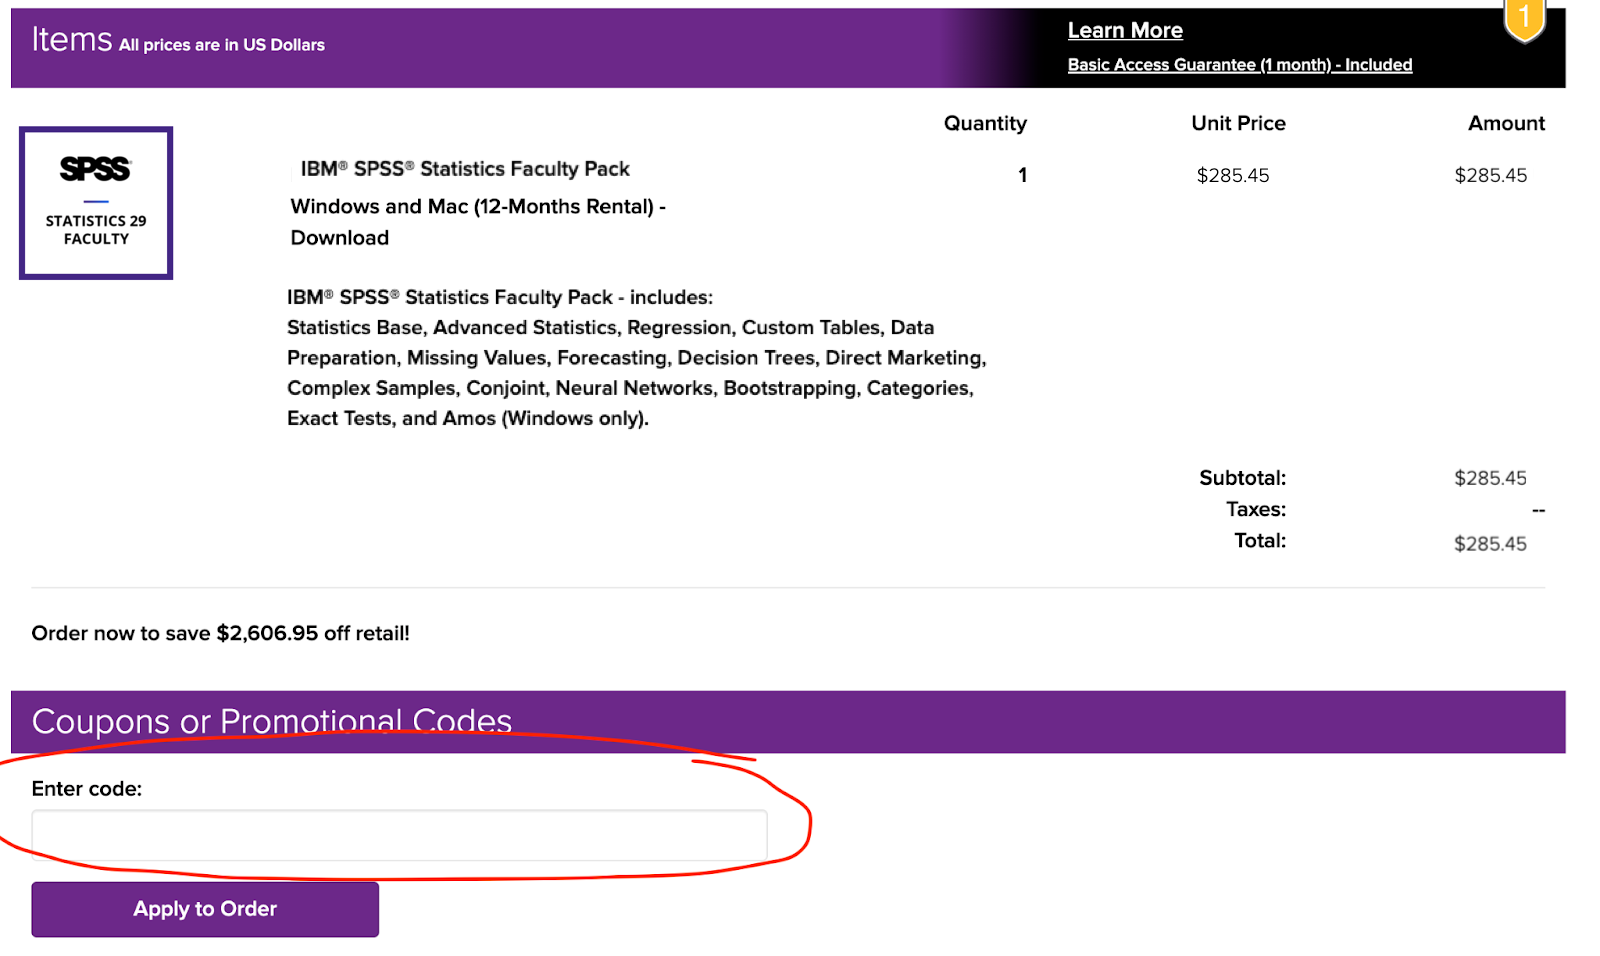Click the Total amount $285.45
This screenshot has height=956, width=1600.
pyautogui.click(x=1490, y=544)
